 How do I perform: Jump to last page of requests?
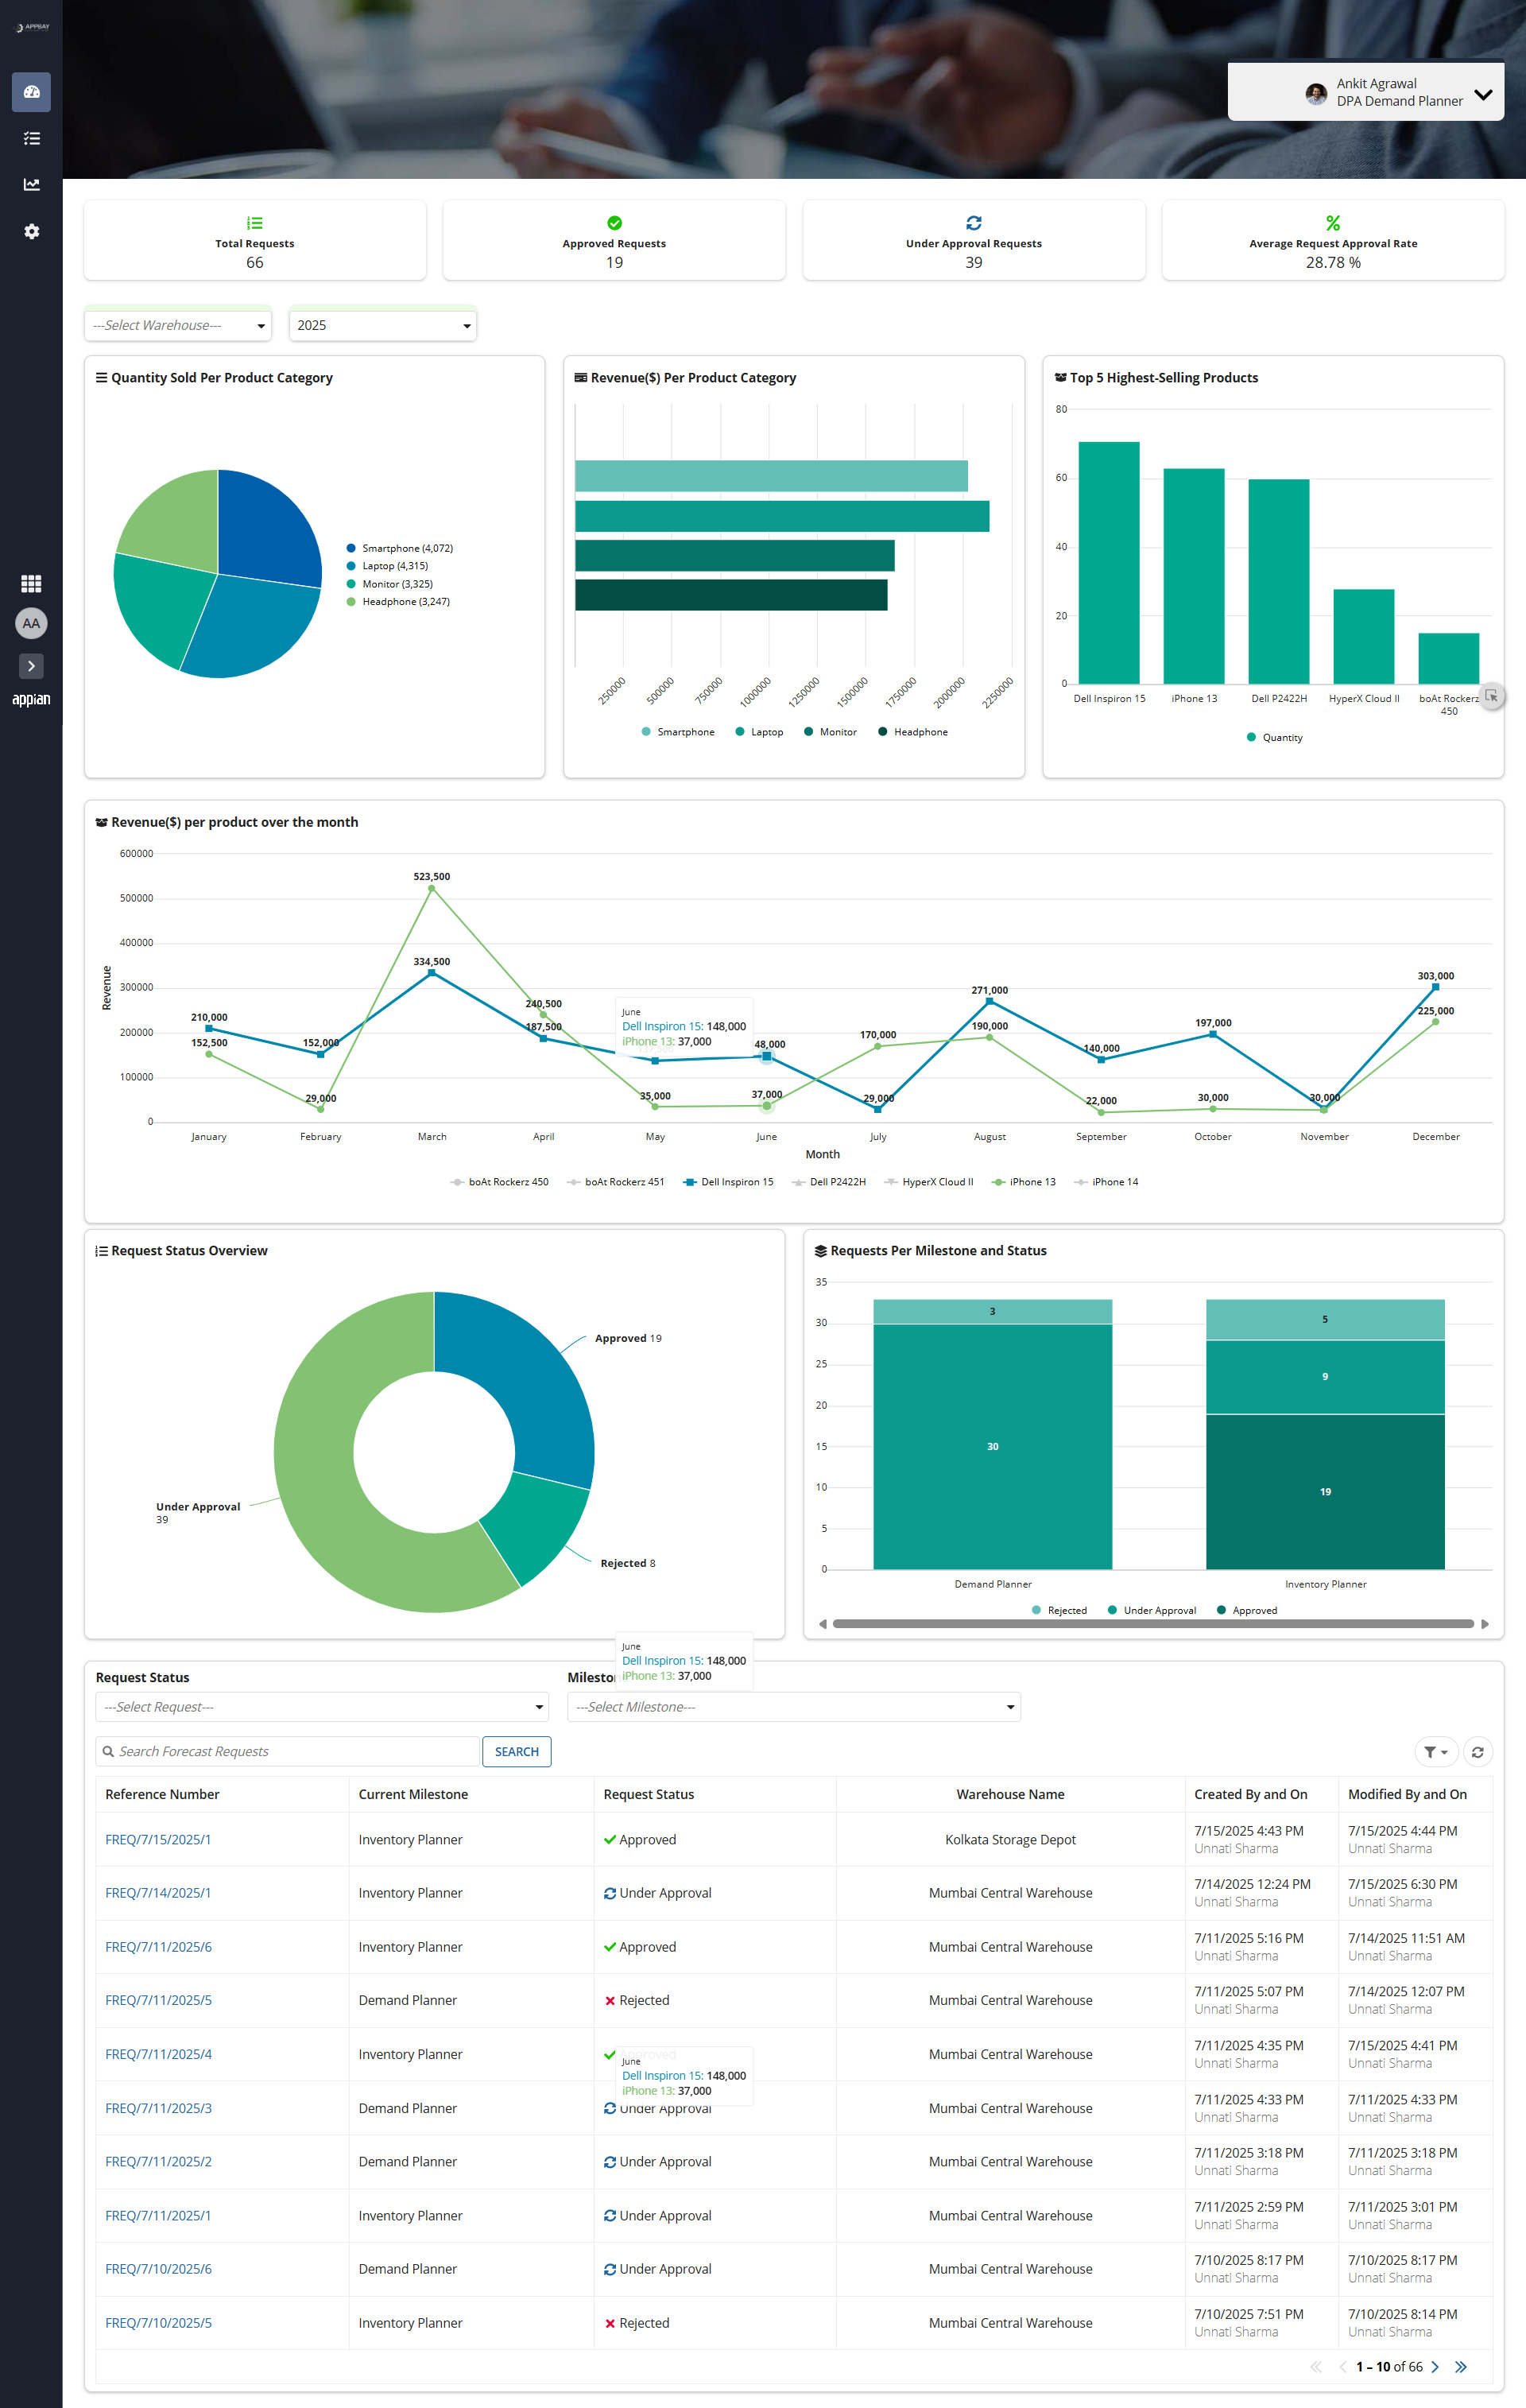(1461, 2366)
